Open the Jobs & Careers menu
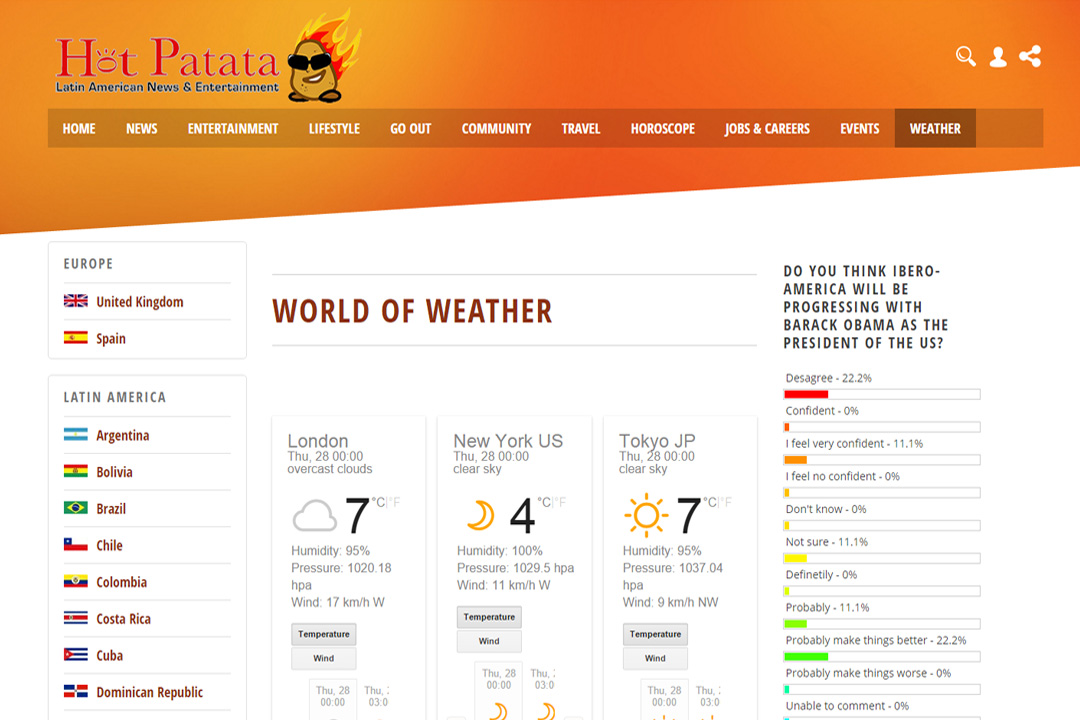The height and width of the screenshot is (720, 1080). (x=767, y=129)
